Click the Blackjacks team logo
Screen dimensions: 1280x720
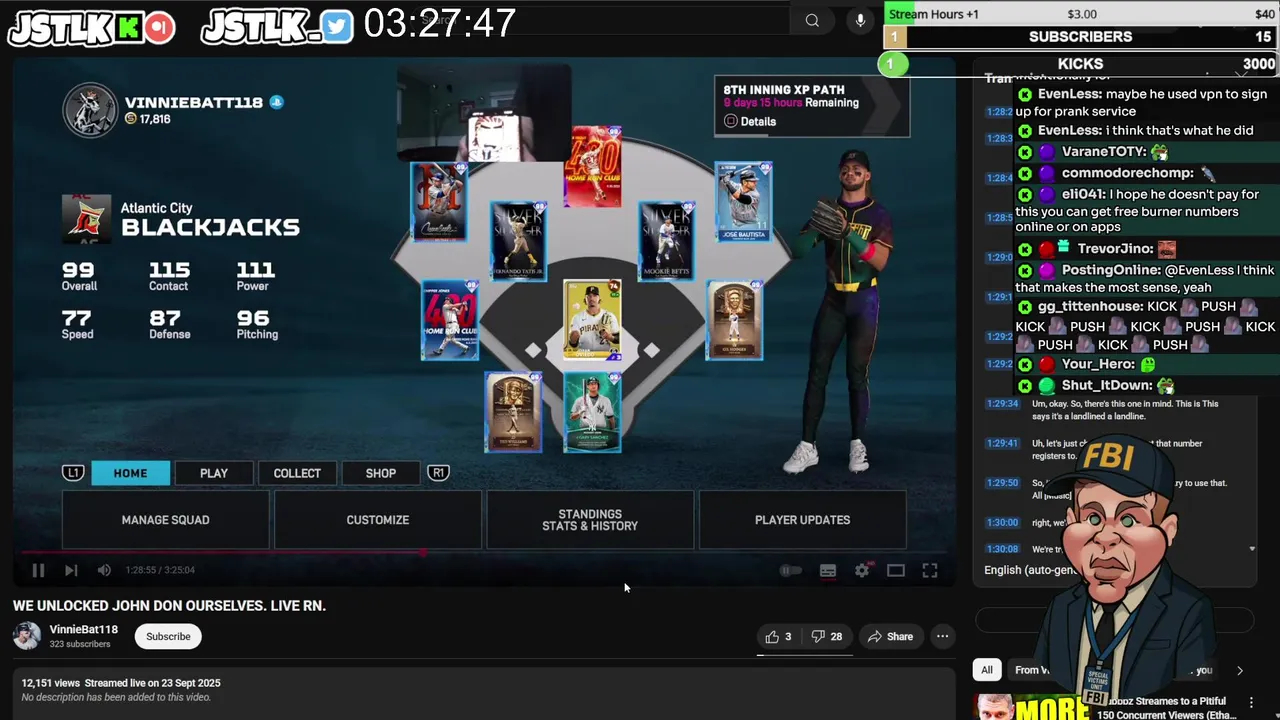86,219
